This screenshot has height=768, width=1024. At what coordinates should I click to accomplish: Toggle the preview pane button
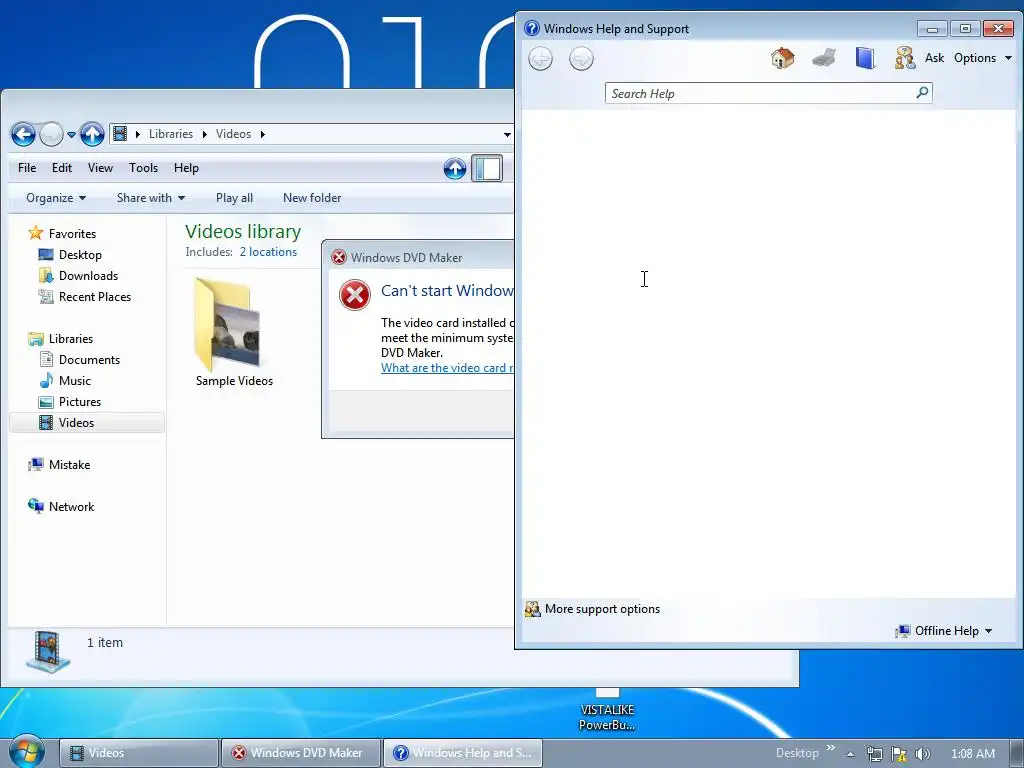tap(487, 168)
